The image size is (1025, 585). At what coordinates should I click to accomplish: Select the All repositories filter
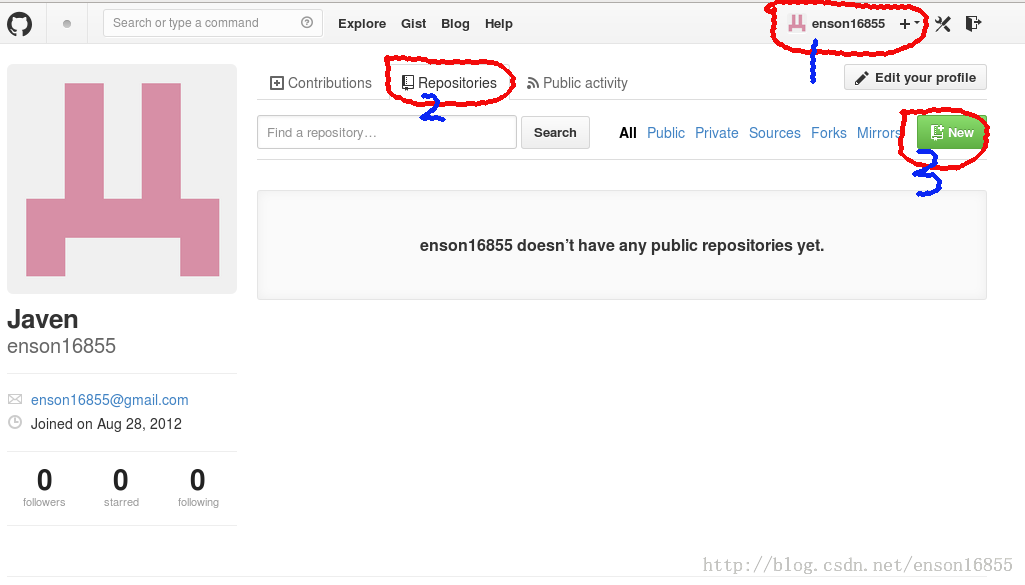point(628,133)
